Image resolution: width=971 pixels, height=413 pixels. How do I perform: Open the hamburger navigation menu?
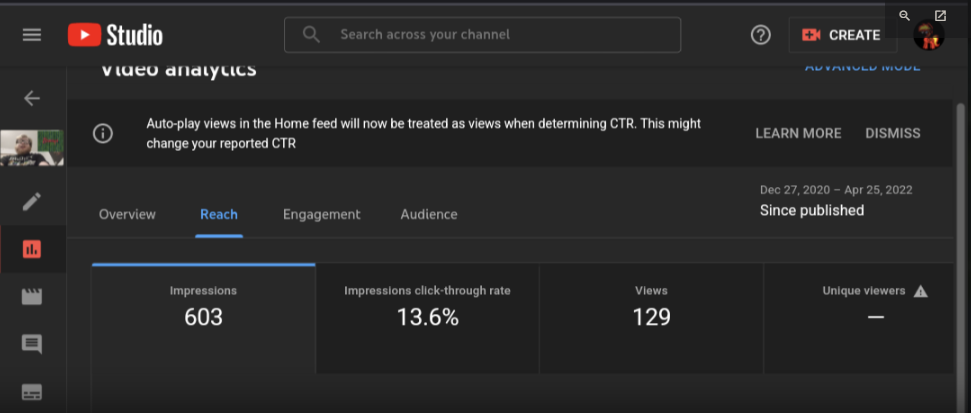(x=32, y=35)
